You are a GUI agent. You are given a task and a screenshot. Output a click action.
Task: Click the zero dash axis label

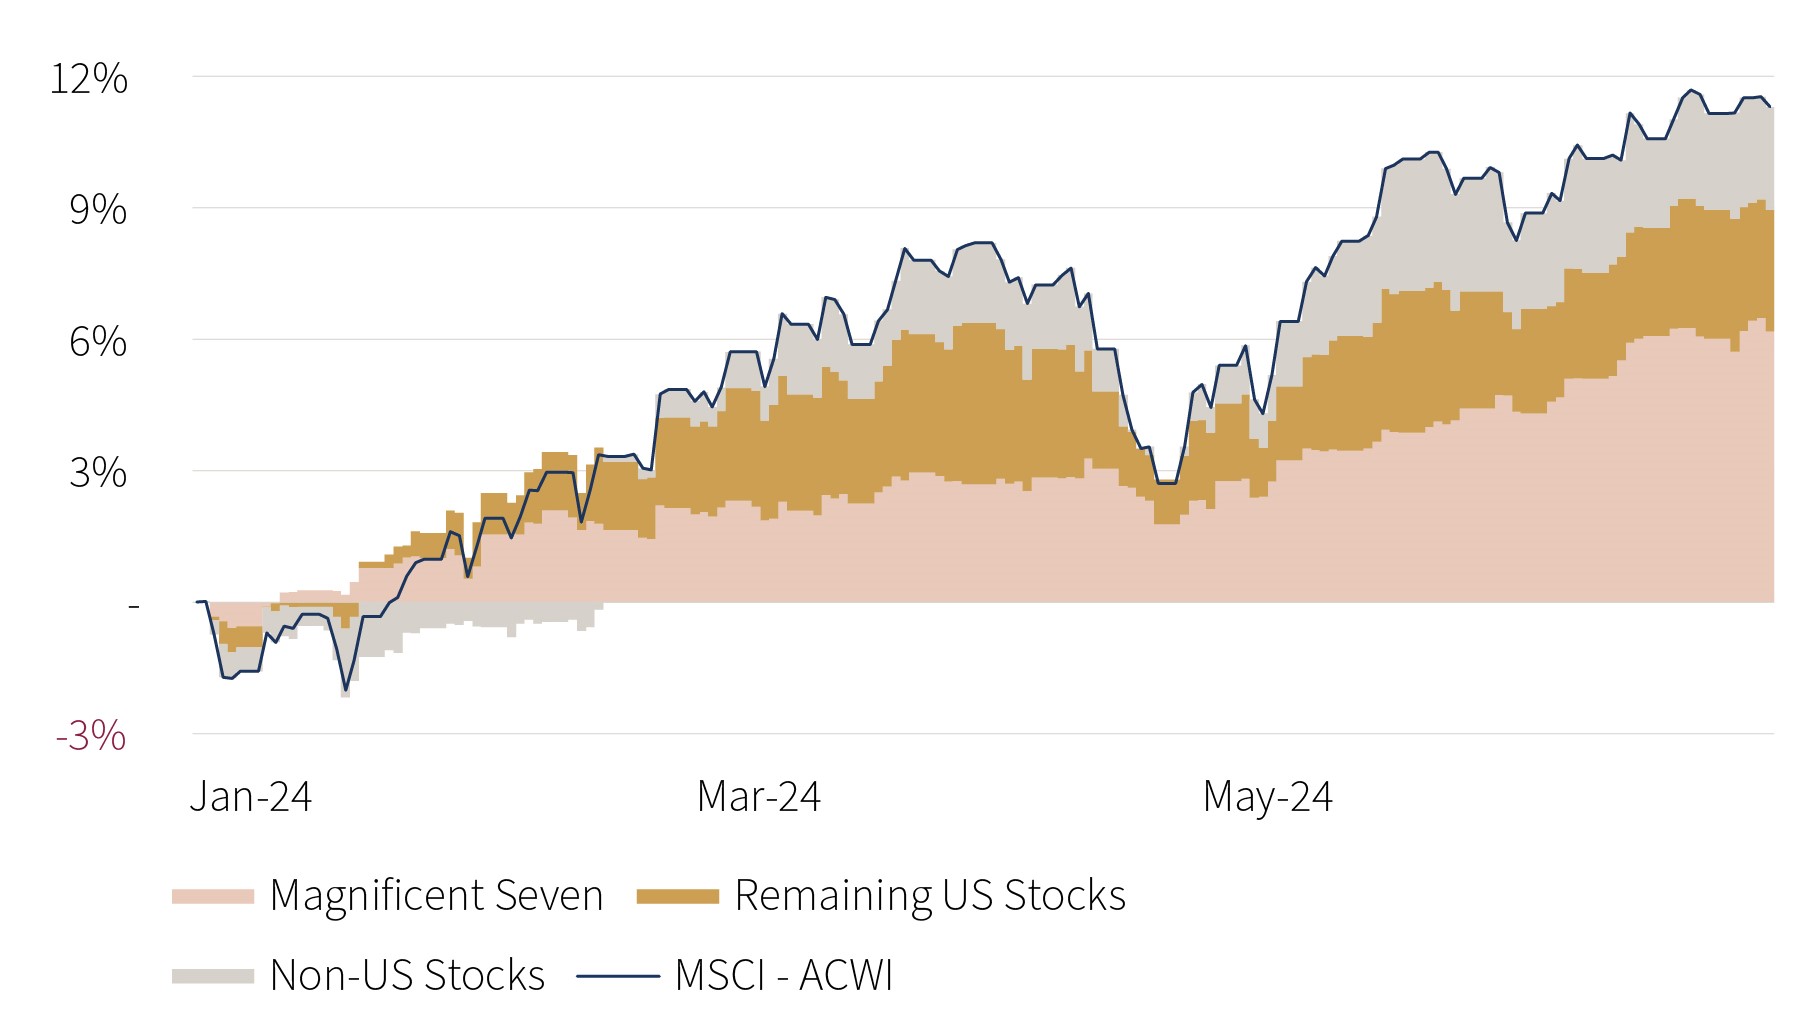pos(134,606)
